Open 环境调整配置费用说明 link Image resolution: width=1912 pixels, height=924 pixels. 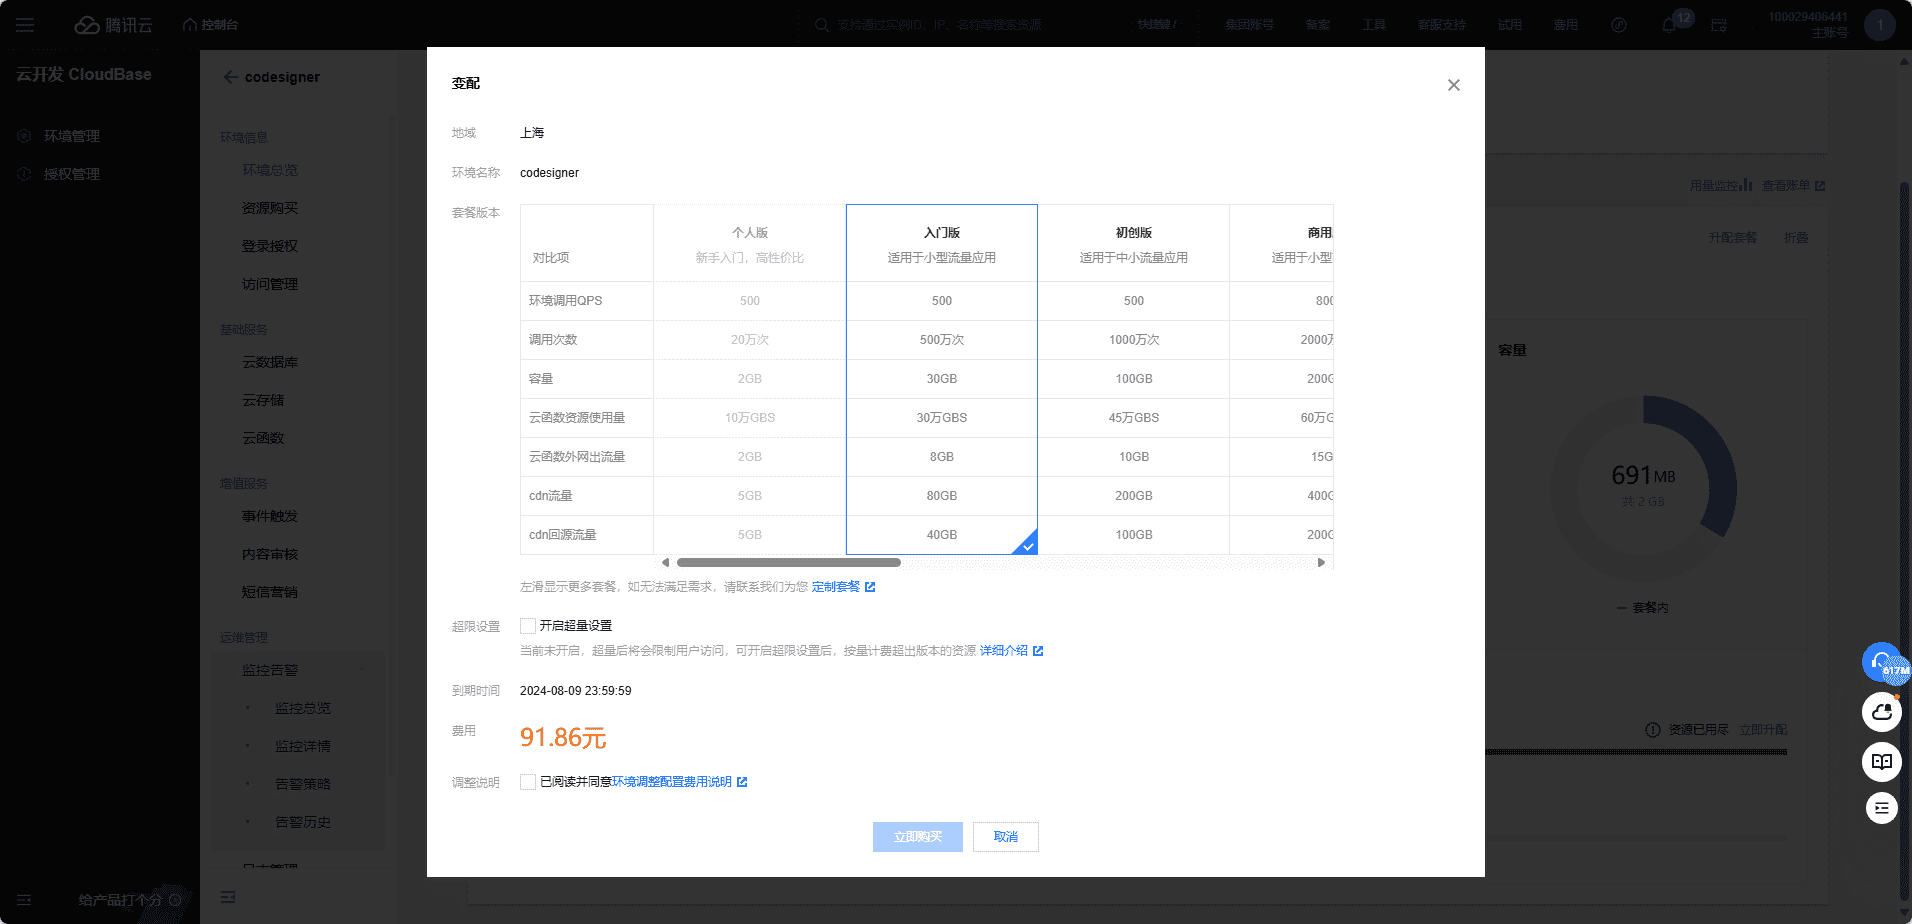672,782
